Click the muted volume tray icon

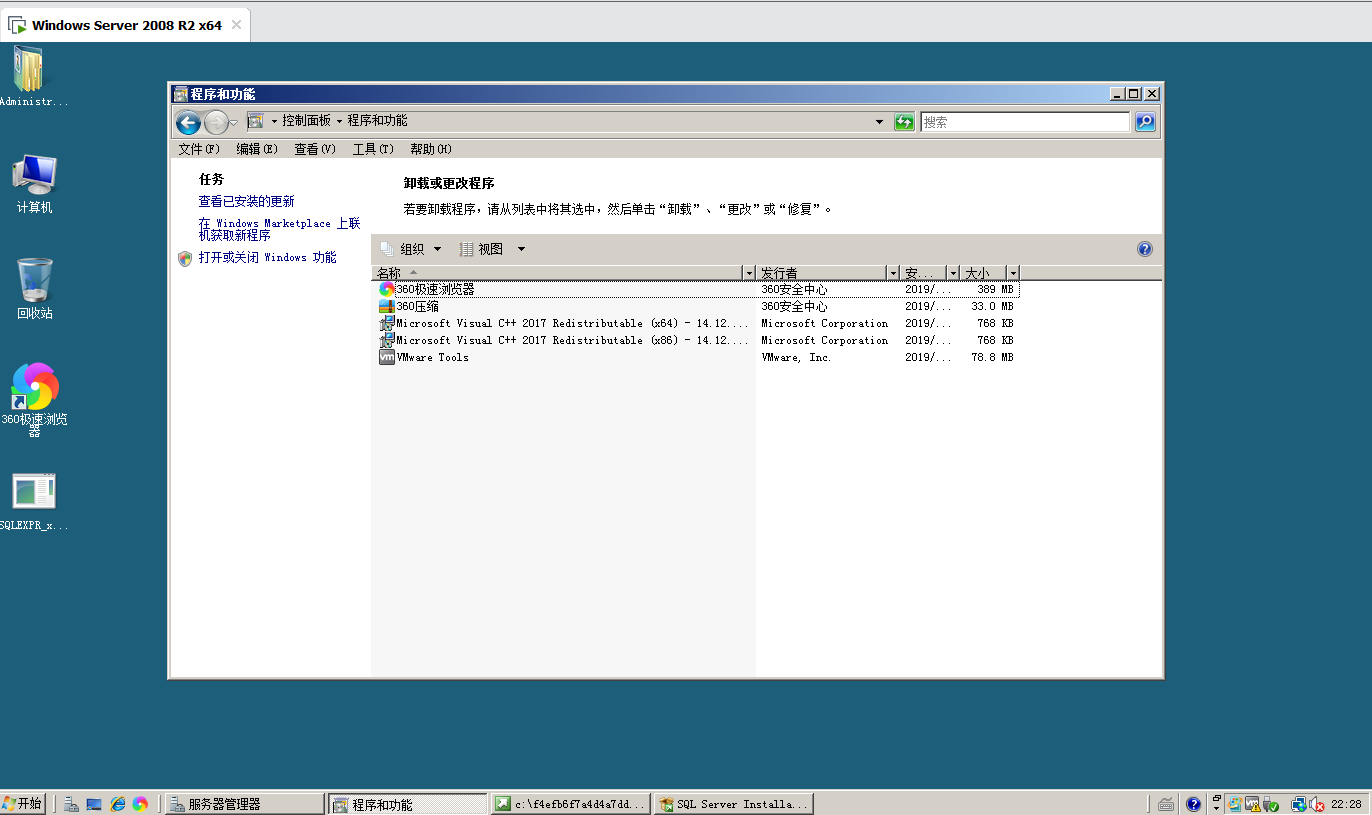1318,804
